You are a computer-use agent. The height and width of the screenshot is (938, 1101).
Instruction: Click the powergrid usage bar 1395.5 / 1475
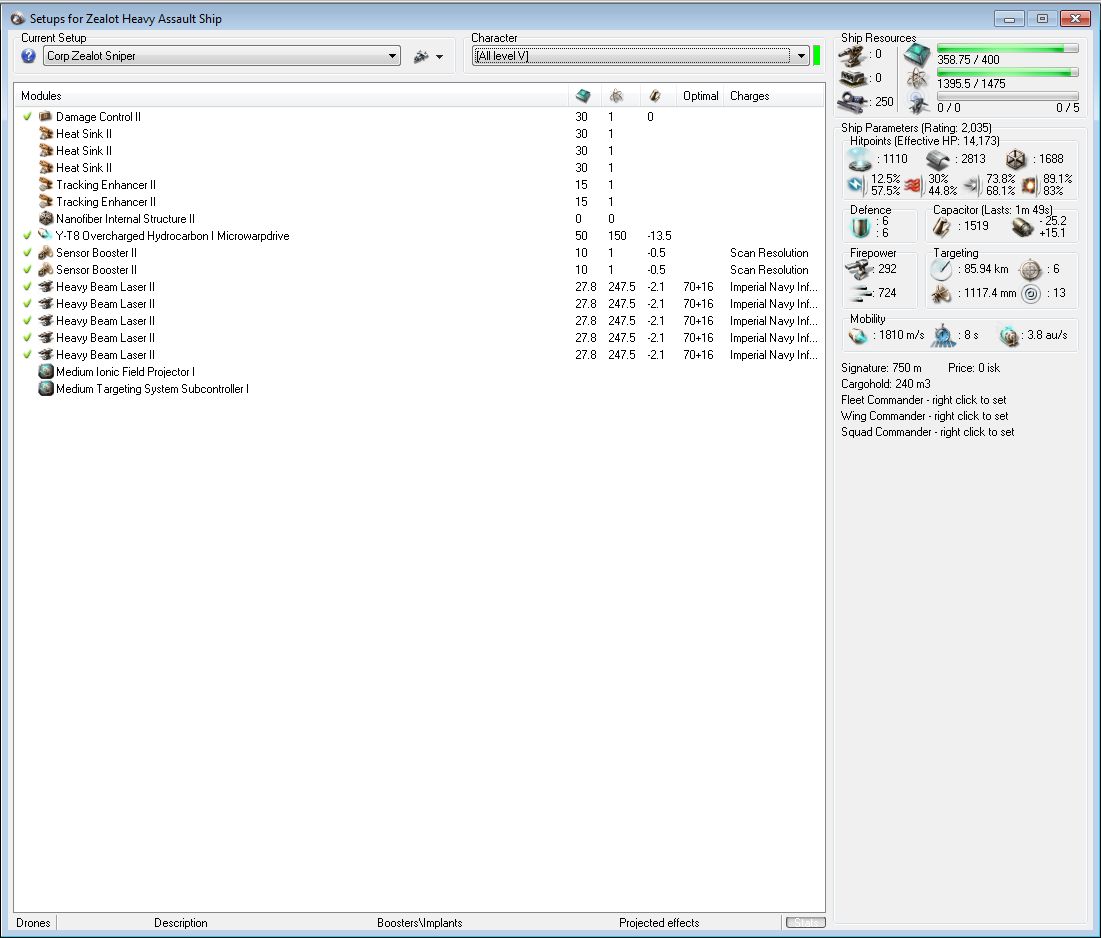pos(1008,72)
